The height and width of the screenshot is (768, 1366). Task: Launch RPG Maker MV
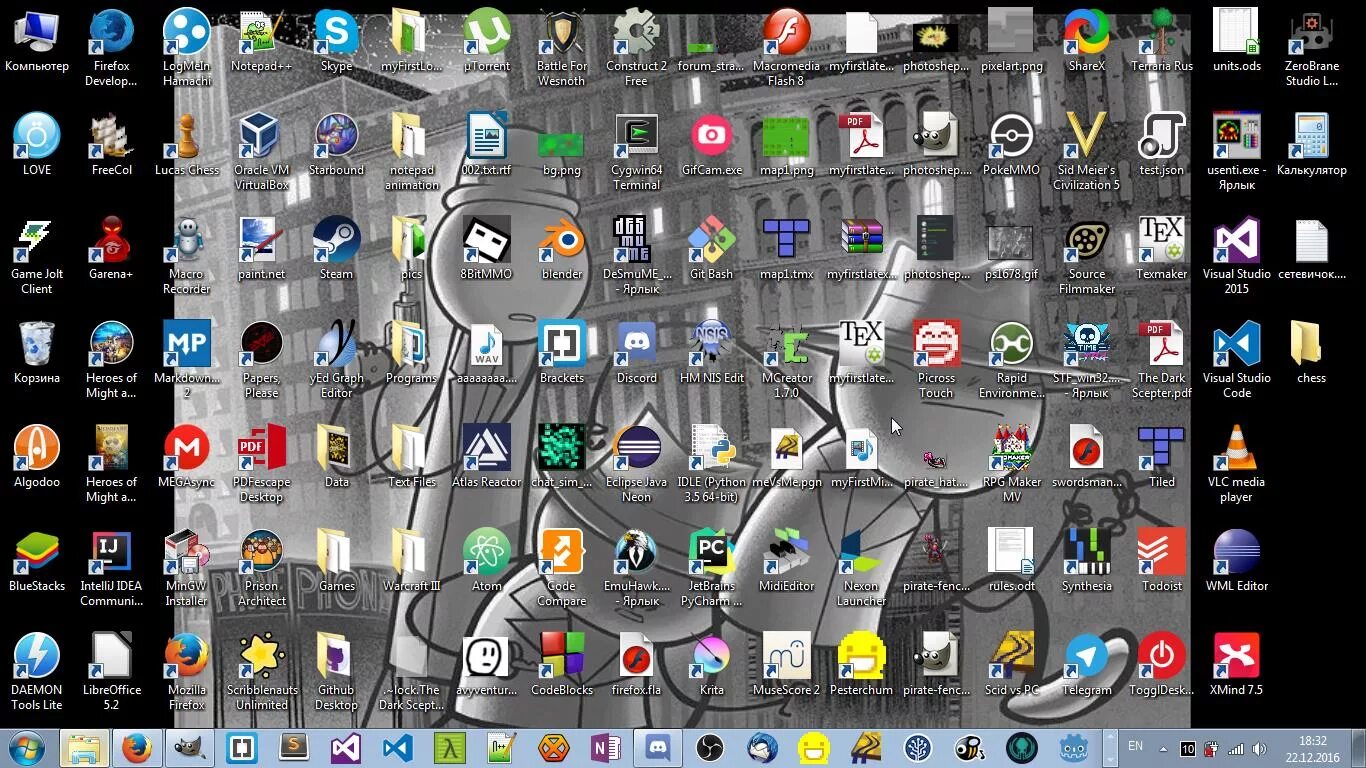point(1012,464)
